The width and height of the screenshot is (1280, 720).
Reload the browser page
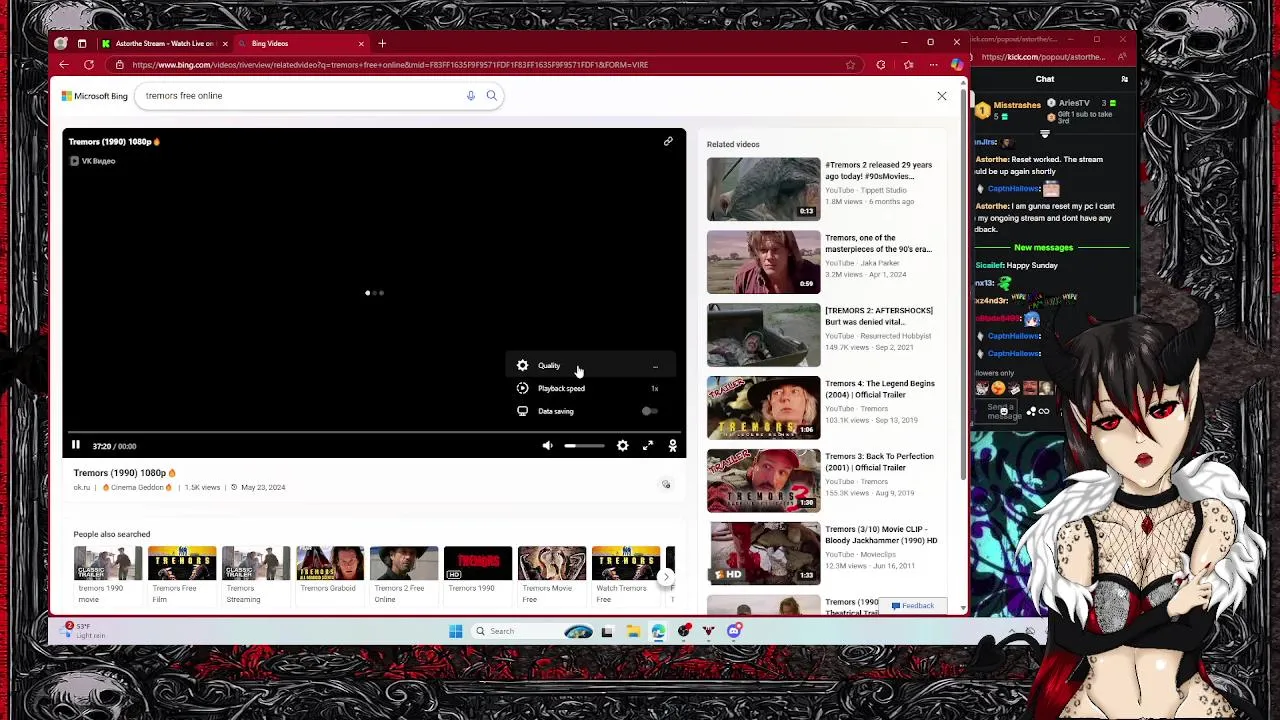(x=89, y=65)
